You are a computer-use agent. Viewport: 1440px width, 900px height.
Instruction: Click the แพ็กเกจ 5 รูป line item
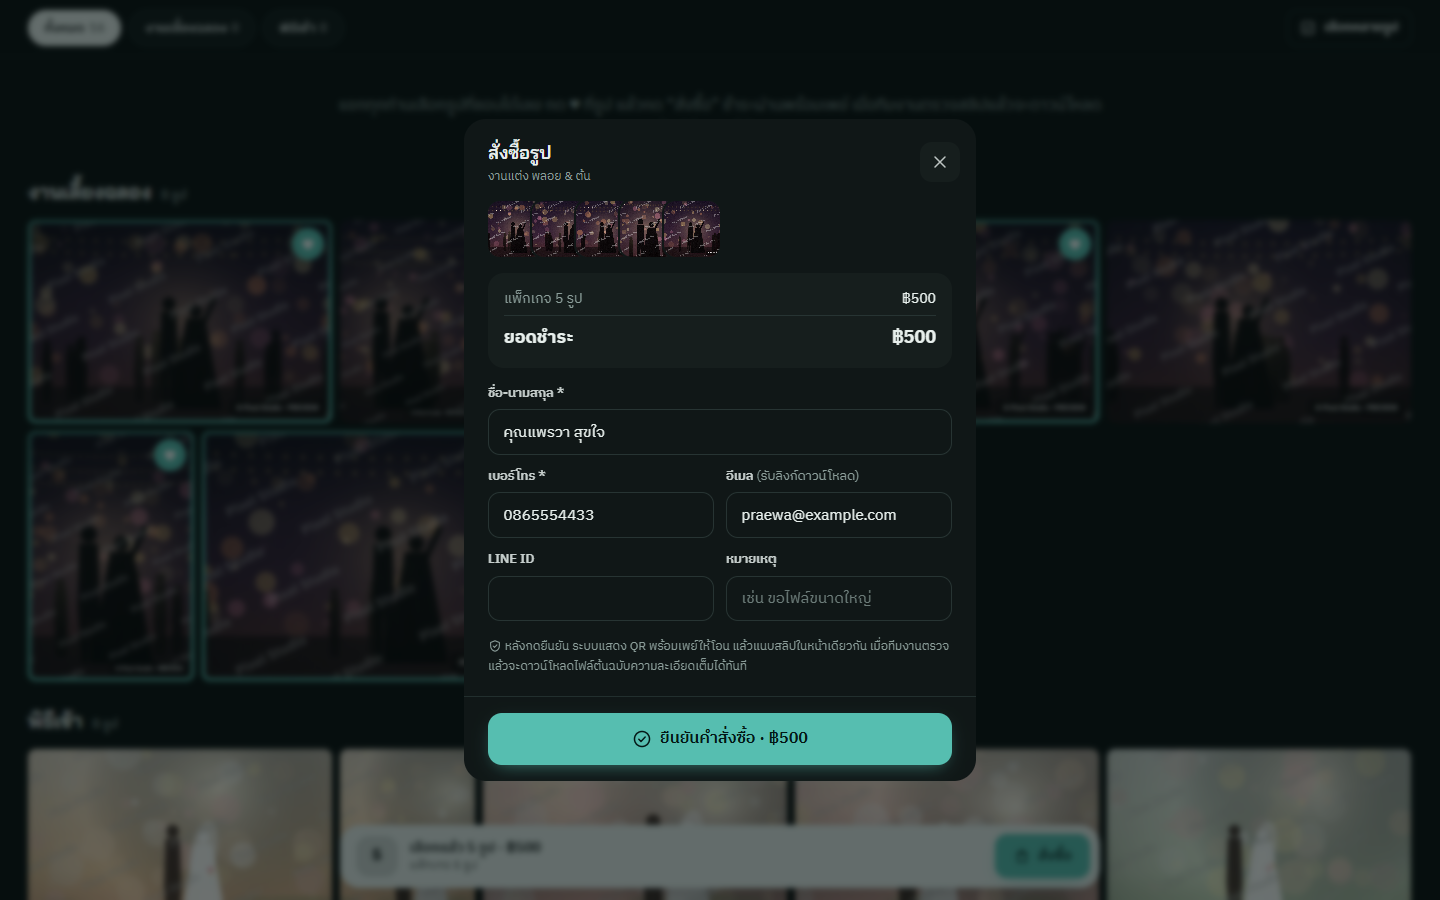coord(543,298)
